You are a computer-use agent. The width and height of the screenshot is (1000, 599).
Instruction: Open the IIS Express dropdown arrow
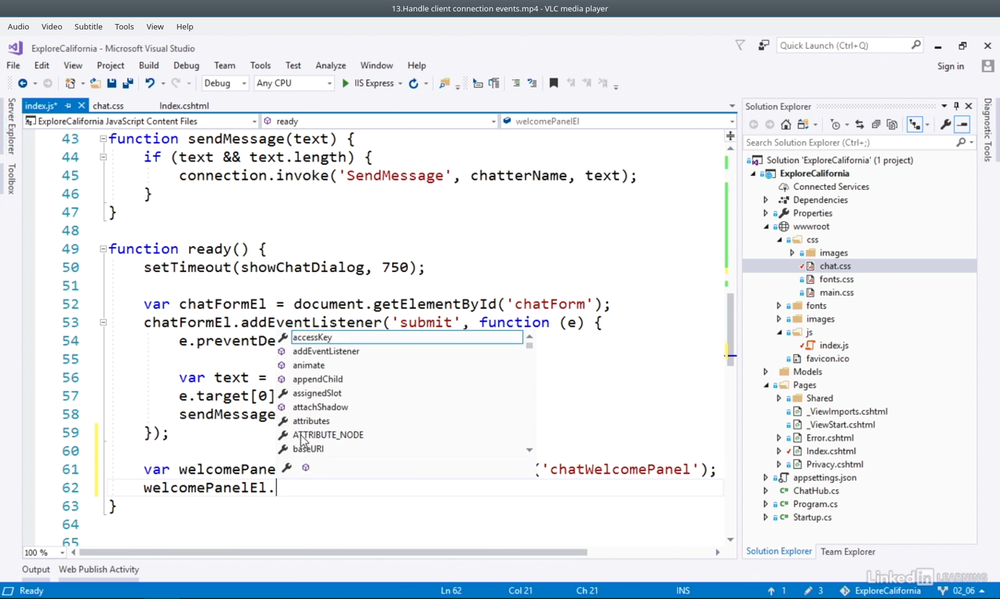(x=401, y=84)
